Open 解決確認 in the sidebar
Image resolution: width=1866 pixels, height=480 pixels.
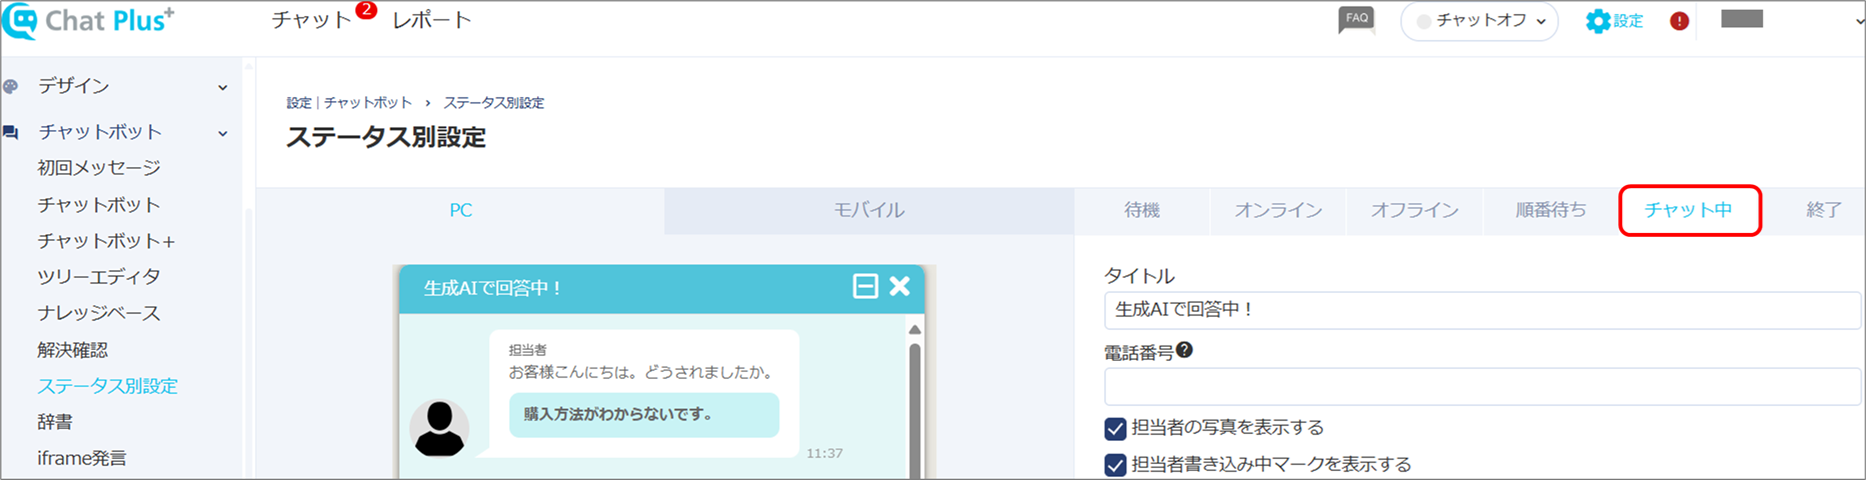pos(73,350)
